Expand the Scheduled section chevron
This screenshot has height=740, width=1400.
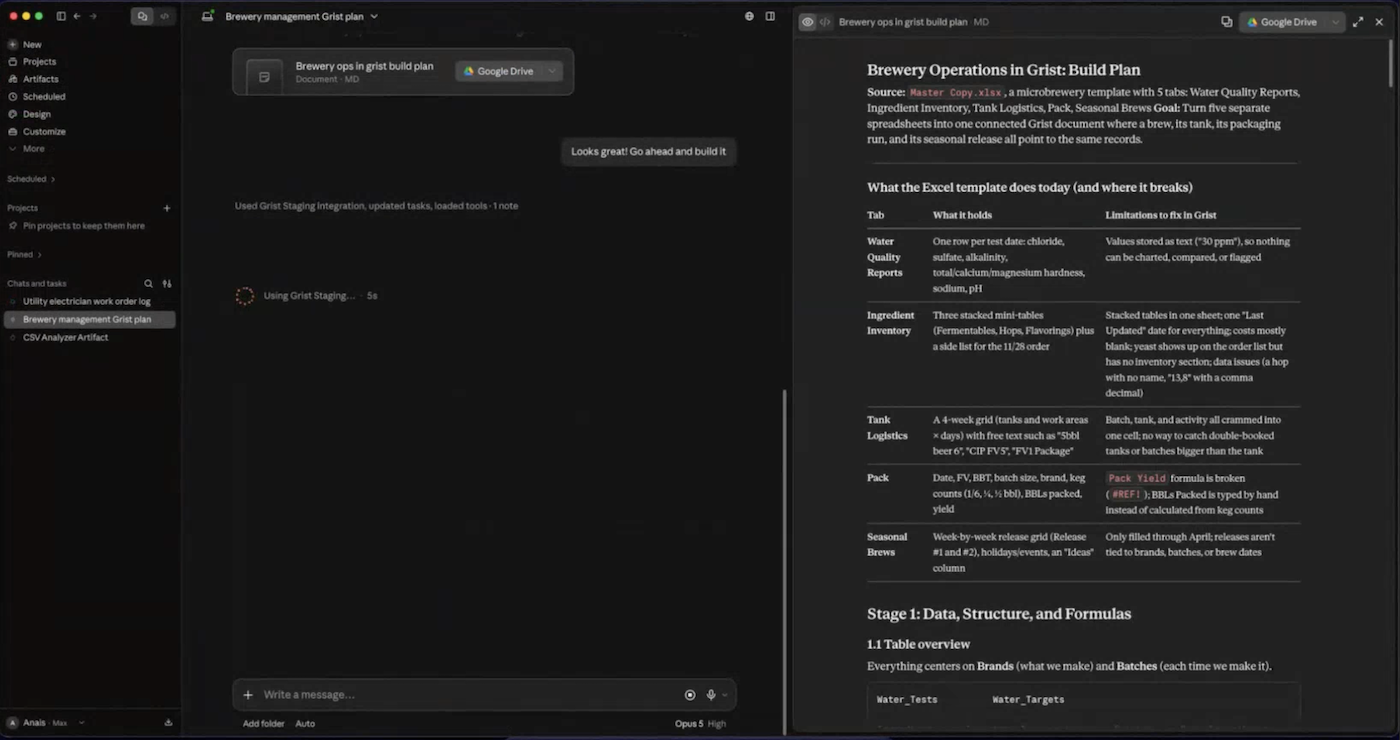tap(53, 179)
